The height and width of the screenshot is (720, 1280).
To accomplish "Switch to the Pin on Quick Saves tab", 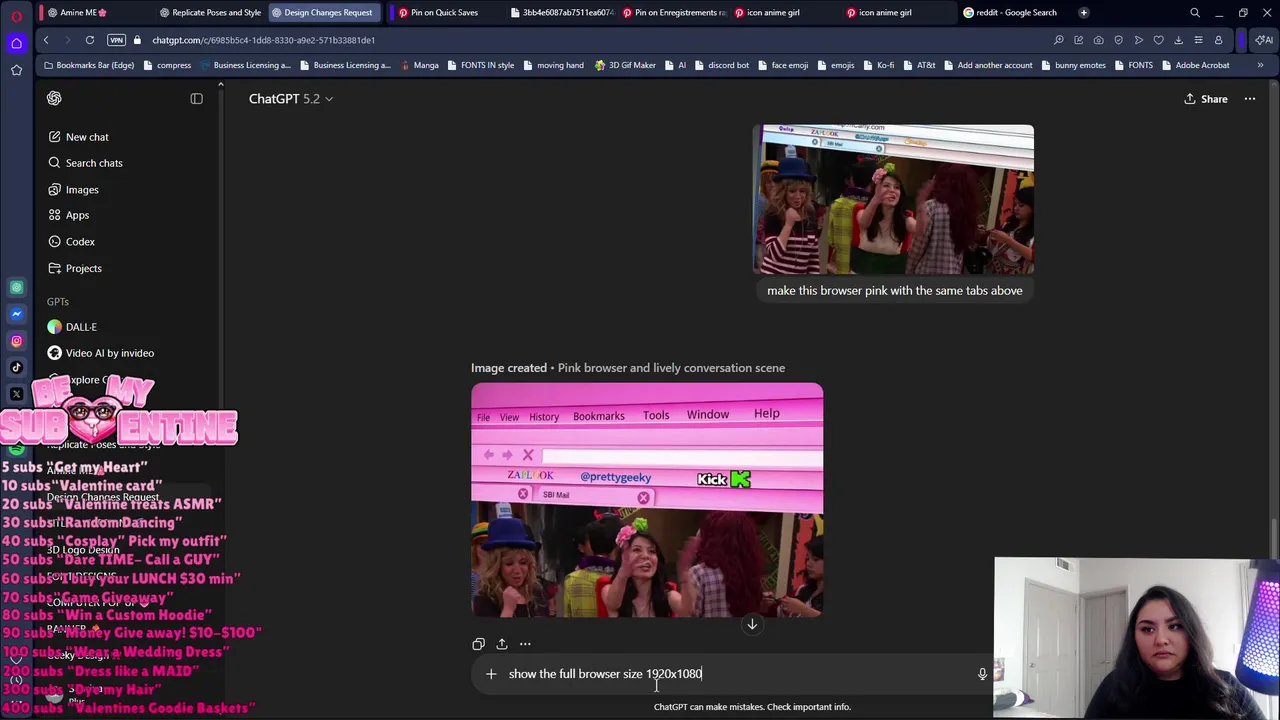I will pos(438,13).
